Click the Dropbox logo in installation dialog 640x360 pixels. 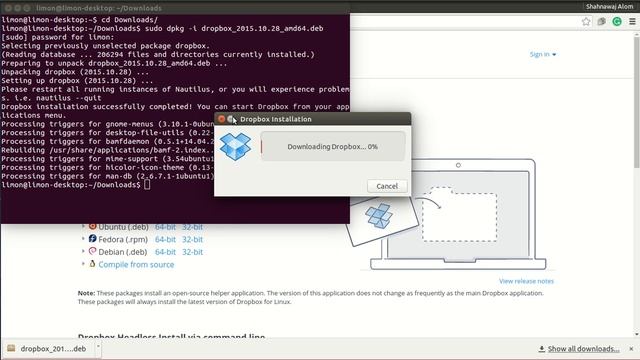[x=236, y=146]
